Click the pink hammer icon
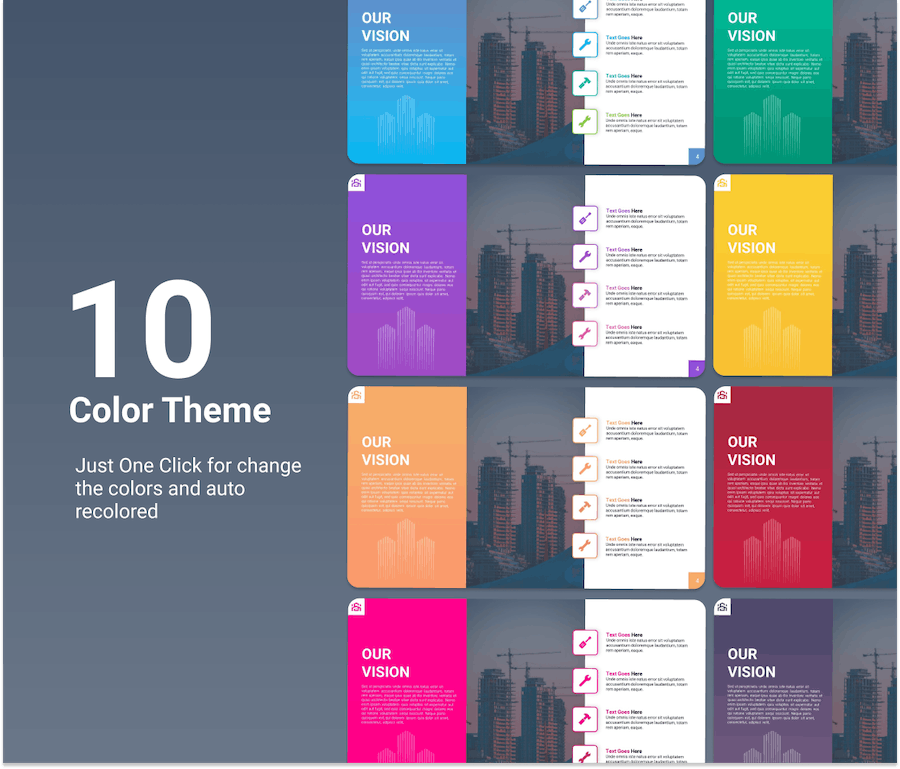This screenshot has height=769, width=900. (585, 719)
